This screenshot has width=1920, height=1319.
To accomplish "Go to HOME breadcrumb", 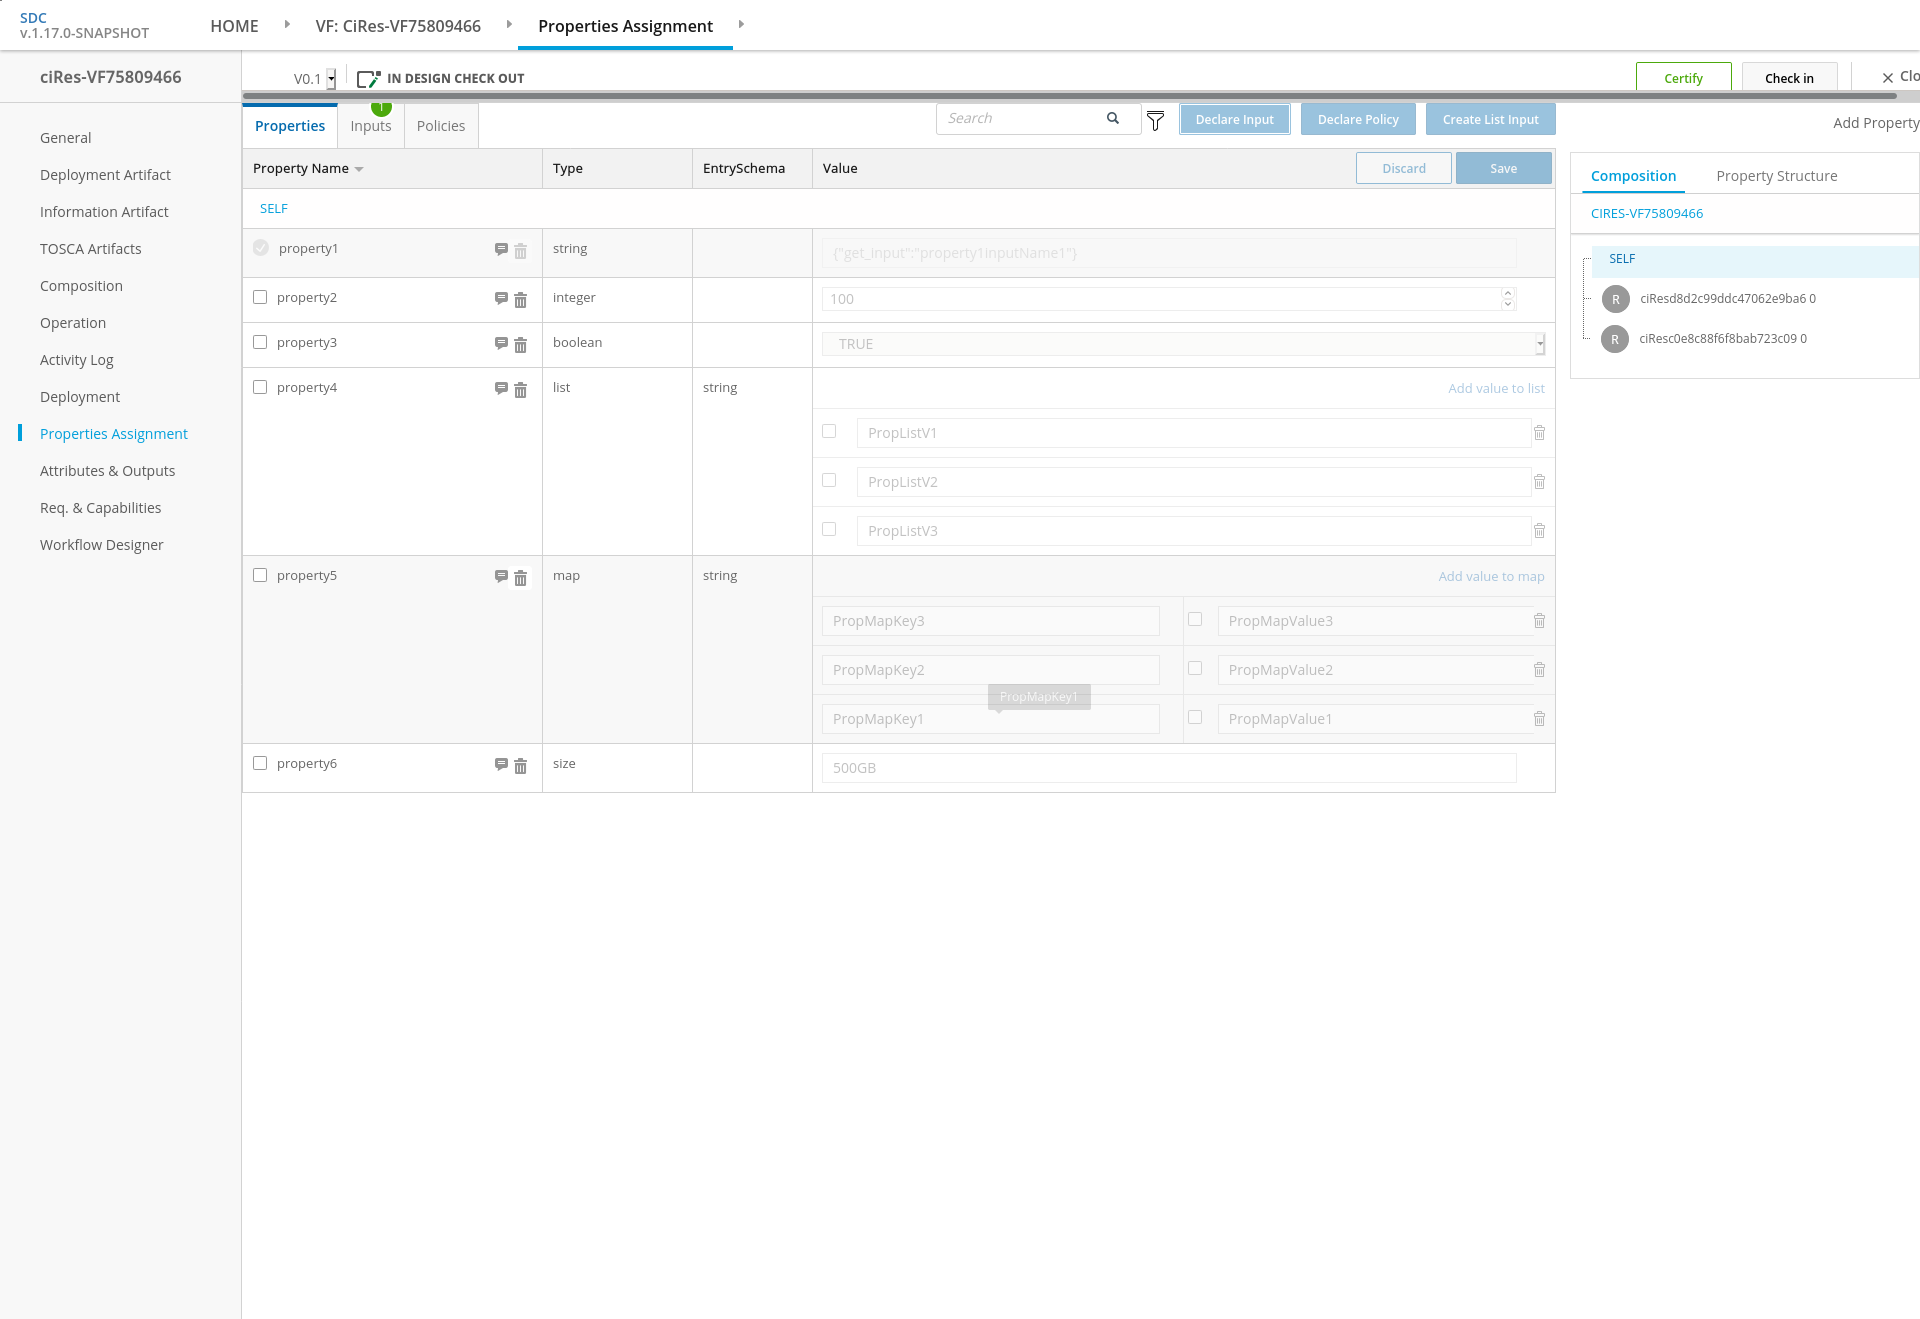I will point(234,26).
